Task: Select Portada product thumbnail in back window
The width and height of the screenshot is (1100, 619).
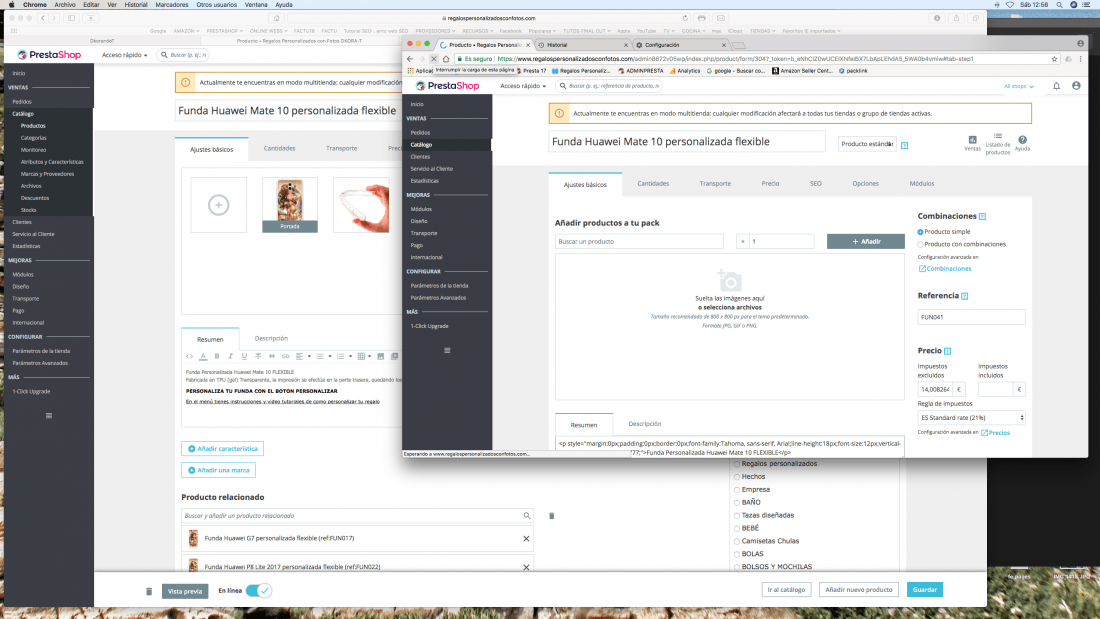Action: [290, 205]
